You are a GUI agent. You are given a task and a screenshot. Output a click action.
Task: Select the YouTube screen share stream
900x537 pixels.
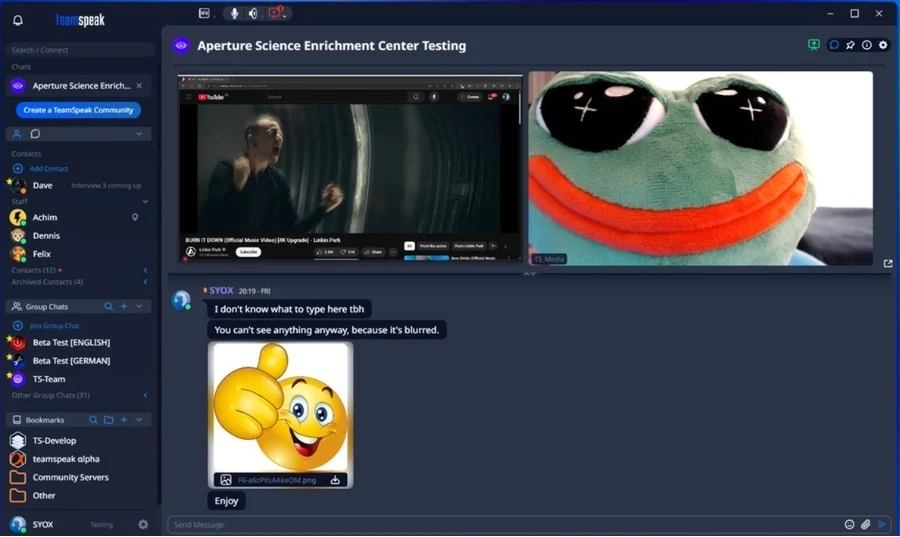[x=350, y=168]
